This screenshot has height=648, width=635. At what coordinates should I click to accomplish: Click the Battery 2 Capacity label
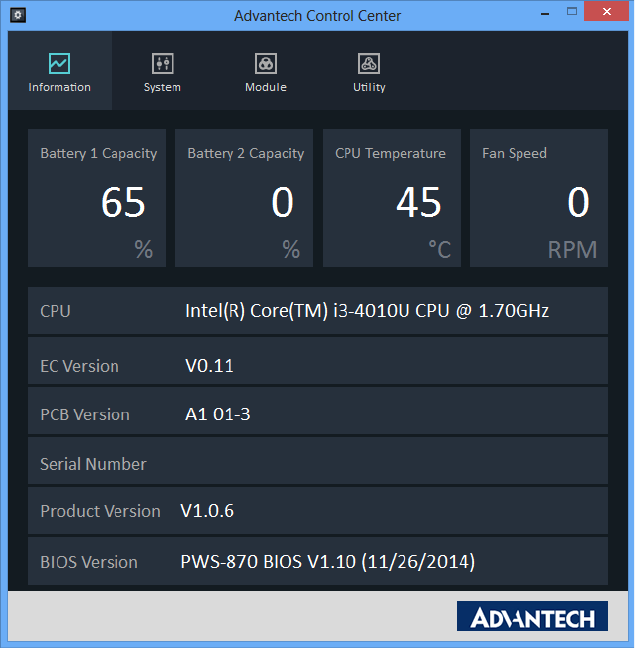(246, 153)
